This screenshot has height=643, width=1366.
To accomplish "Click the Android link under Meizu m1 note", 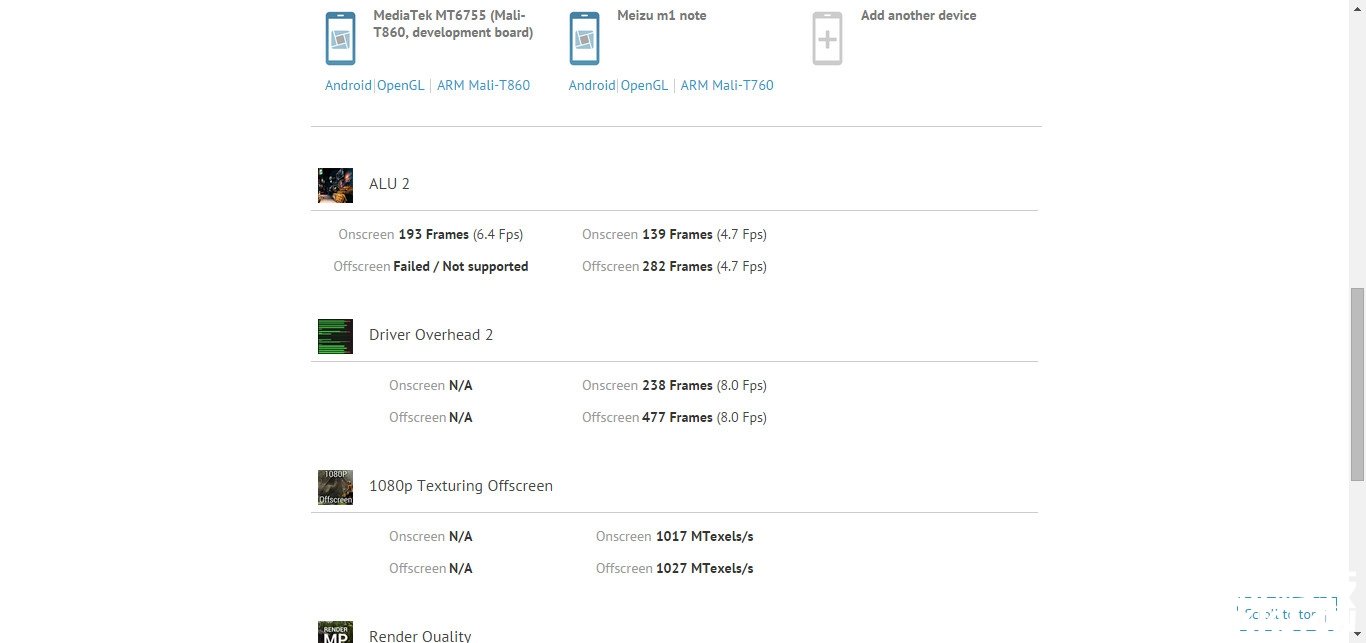I will 592,86.
